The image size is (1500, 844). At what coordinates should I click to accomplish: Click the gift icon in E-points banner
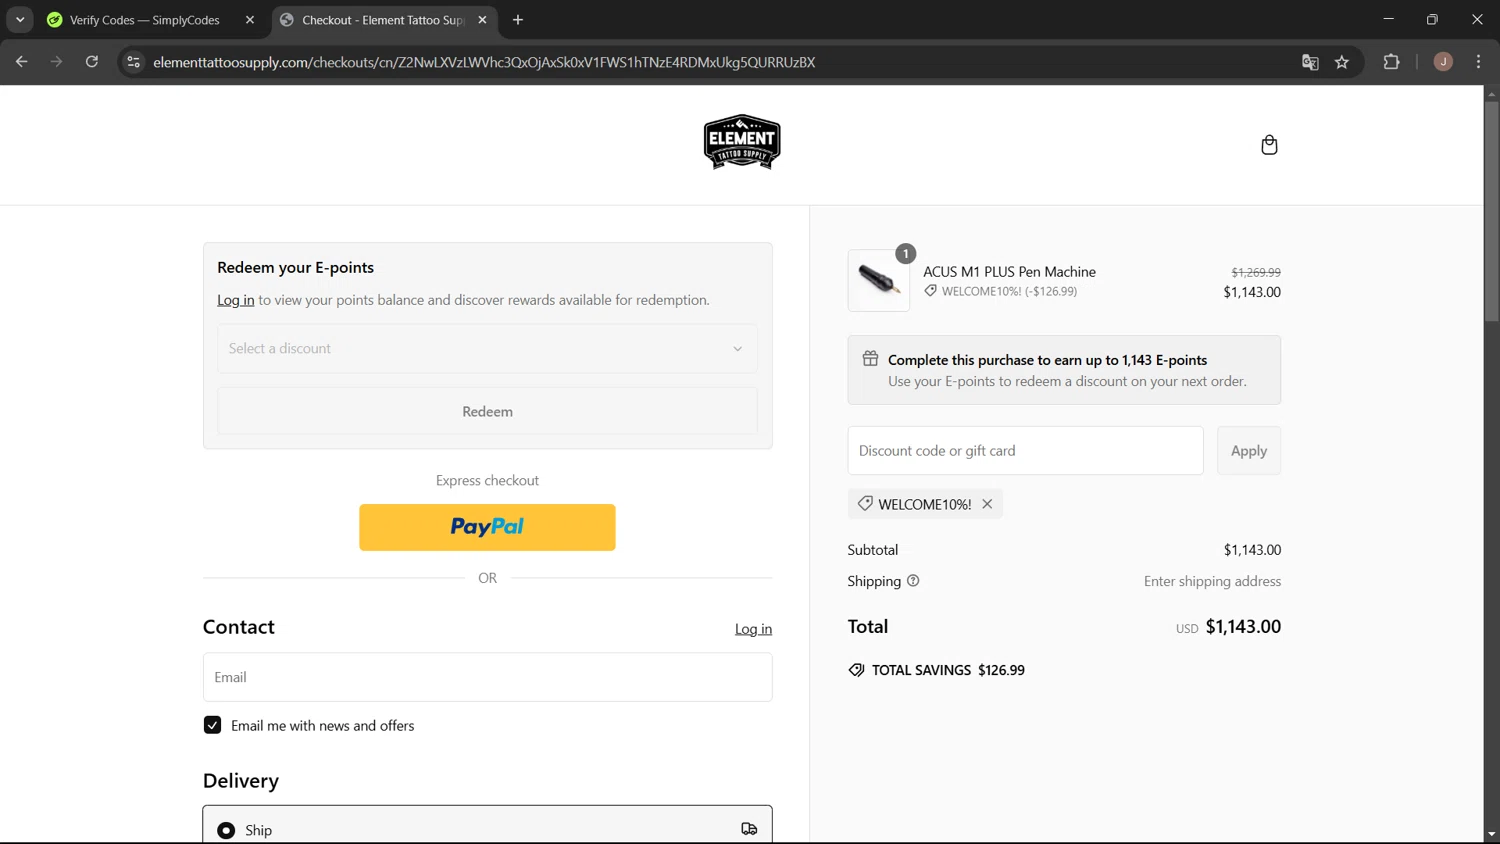pyautogui.click(x=870, y=359)
